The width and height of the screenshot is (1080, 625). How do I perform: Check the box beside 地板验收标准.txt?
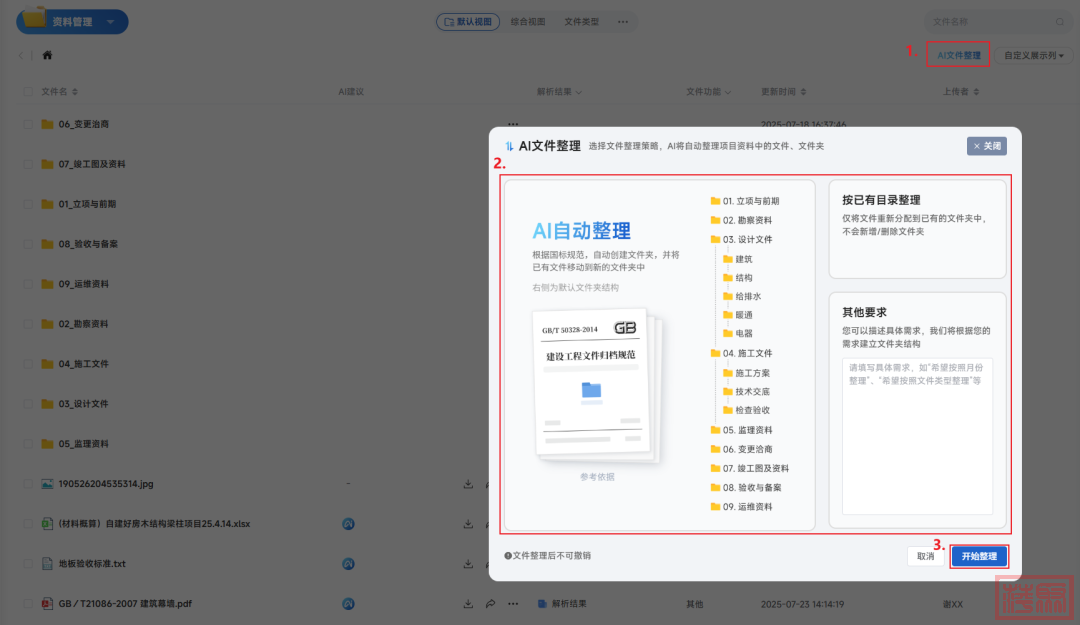[x=28, y=564]
